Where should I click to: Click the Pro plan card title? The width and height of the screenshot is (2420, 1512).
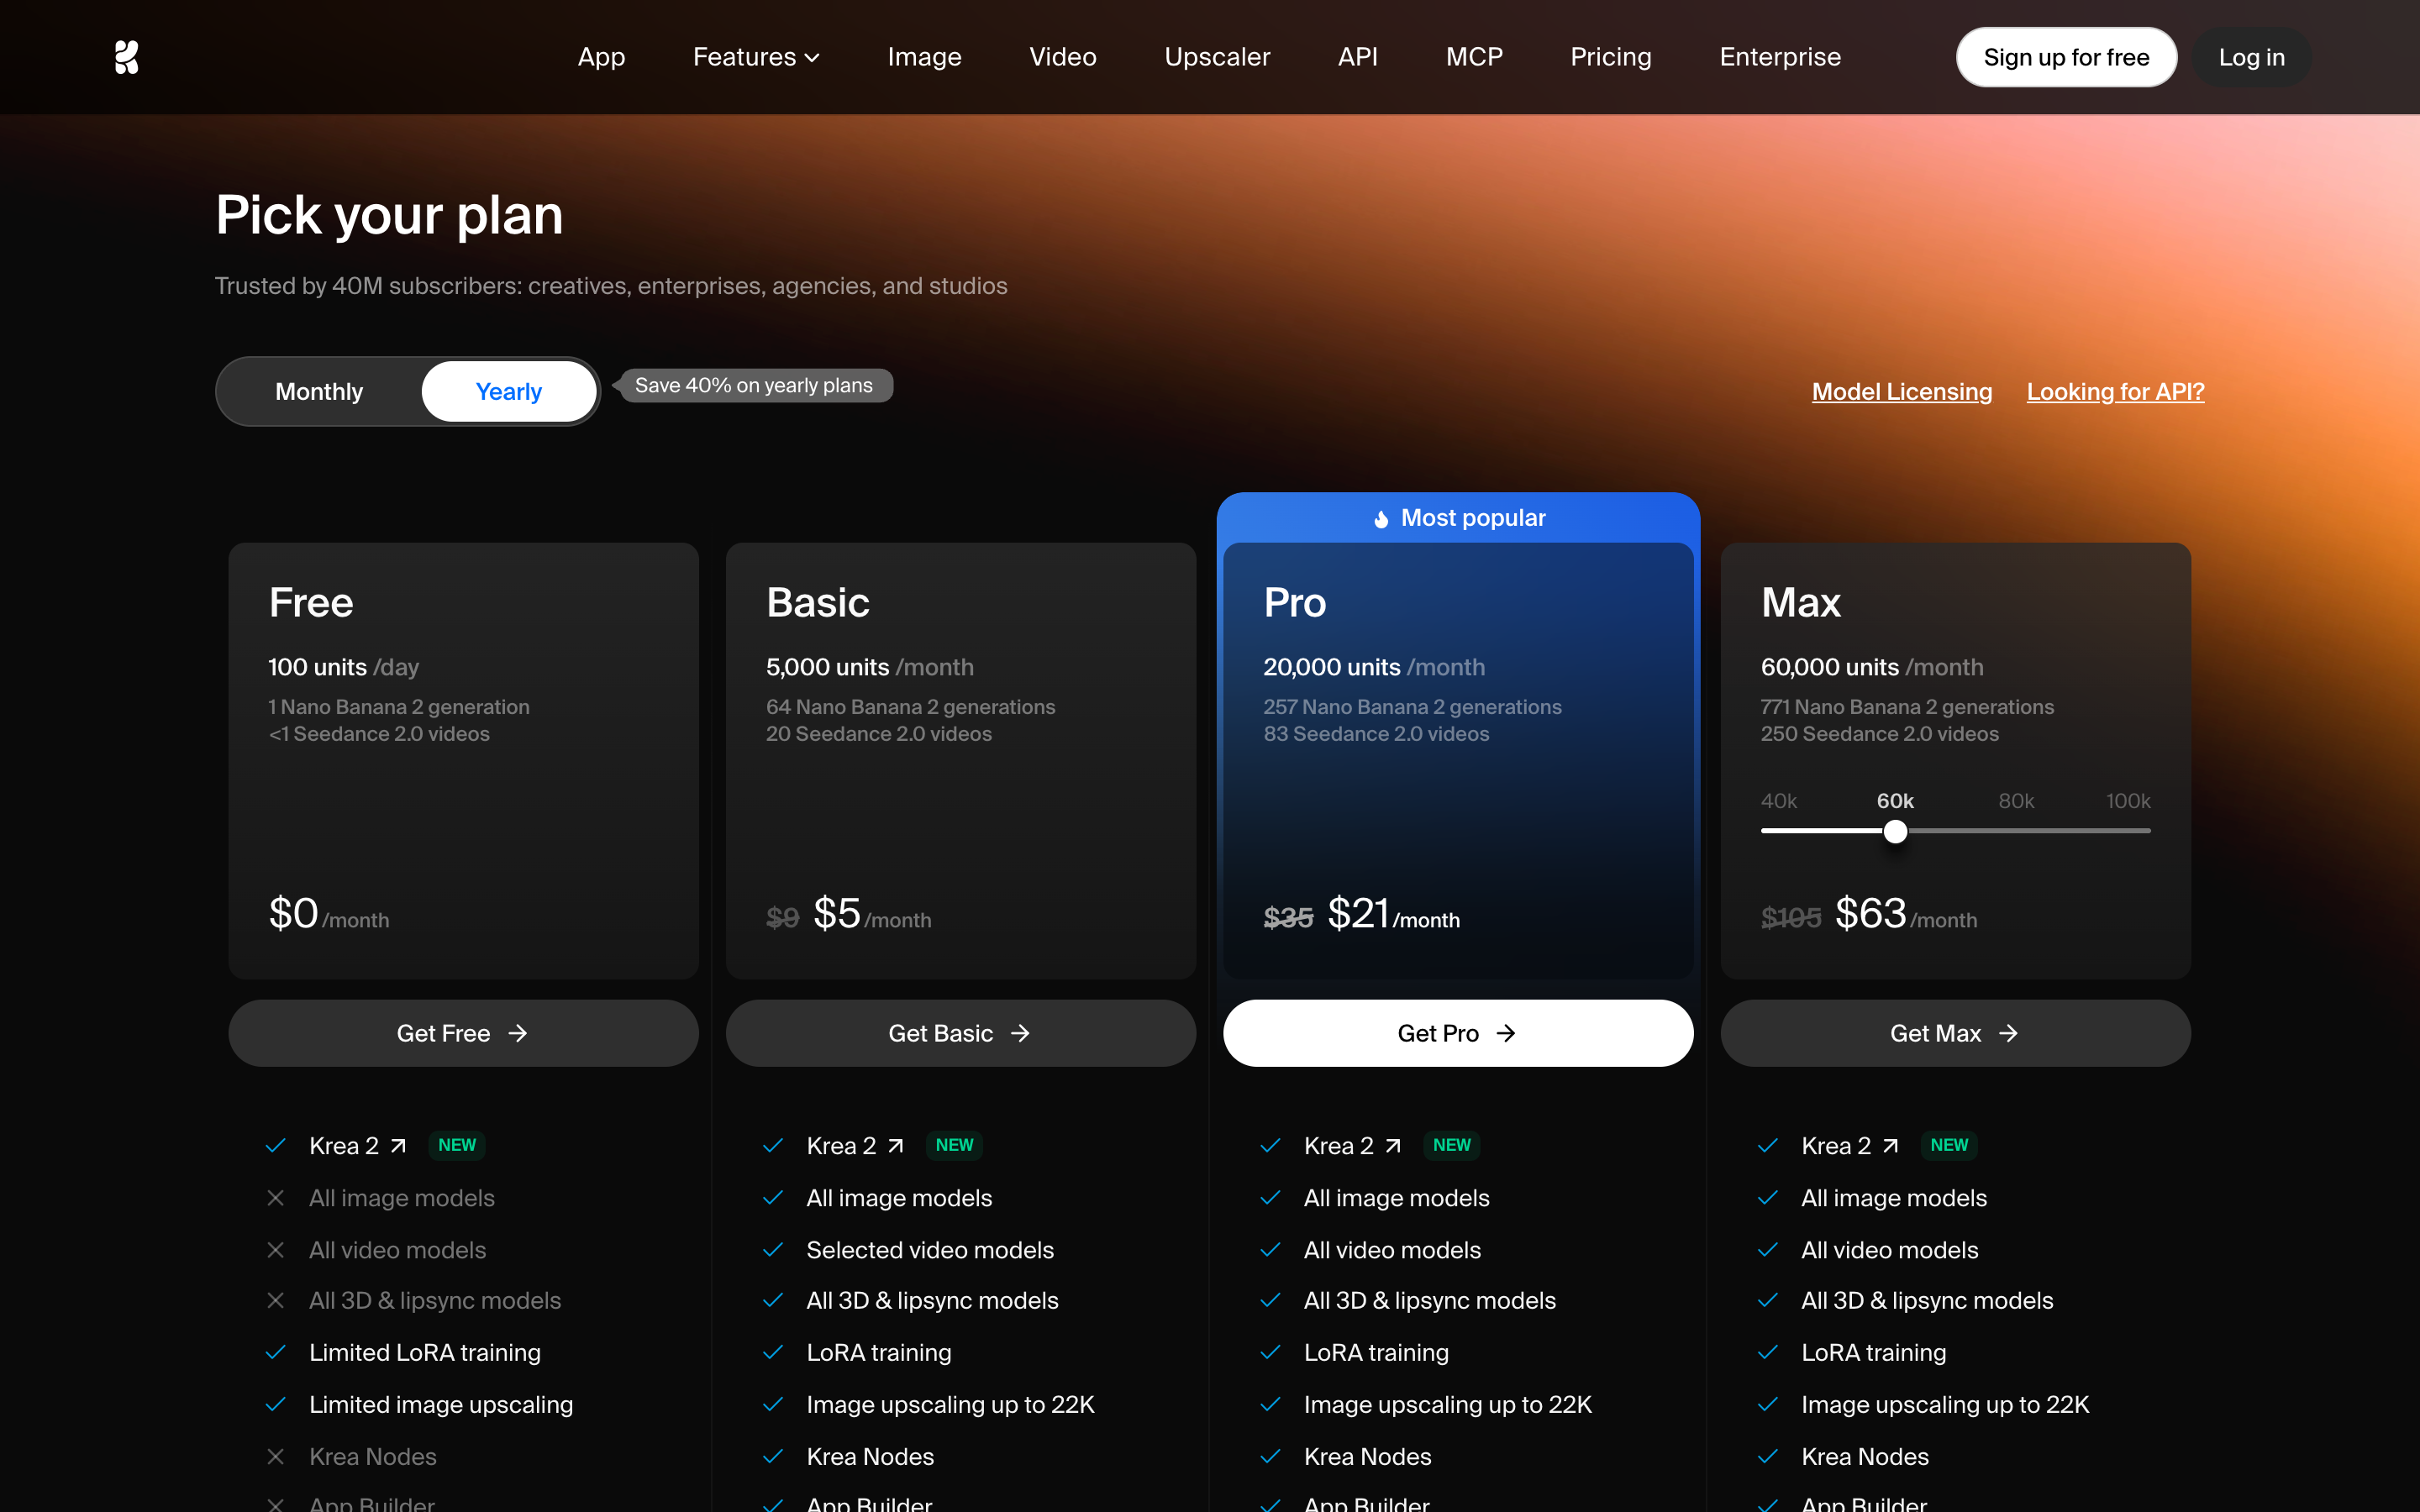click(1295, 603)
